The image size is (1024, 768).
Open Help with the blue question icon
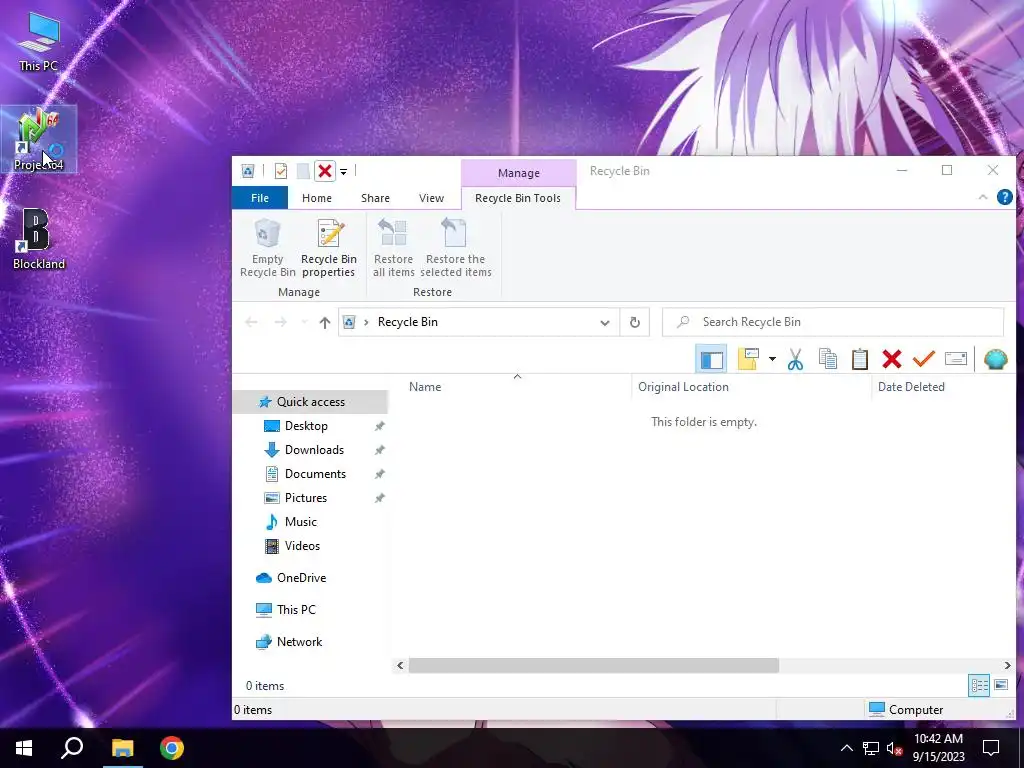[1005, 197]
